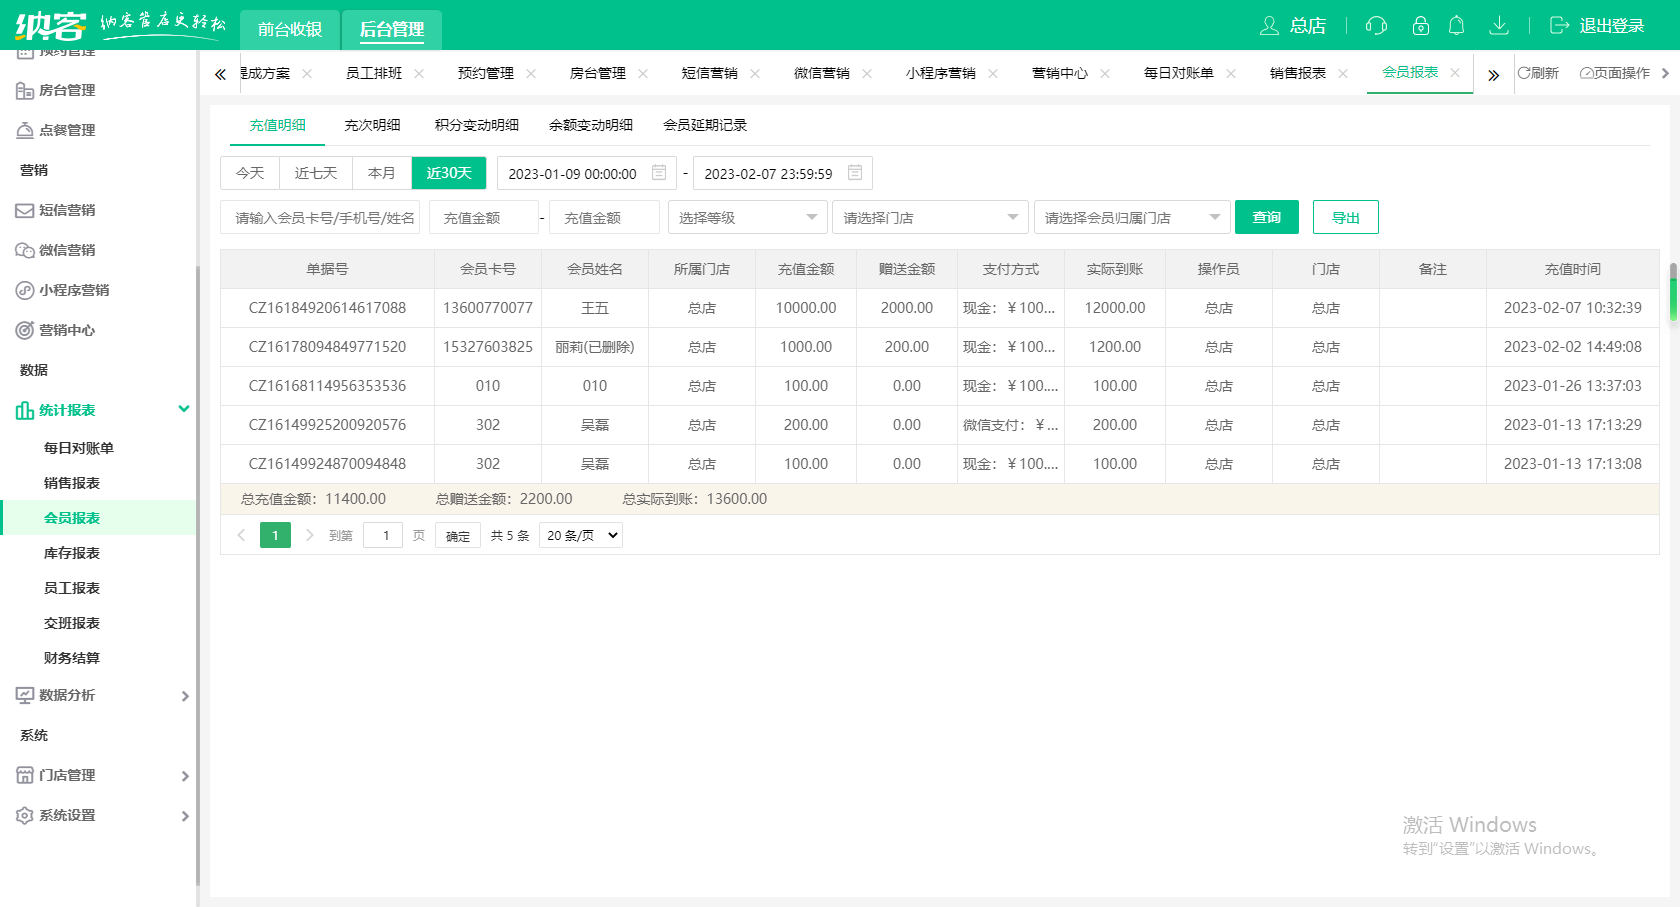Open the 页面操作 menu
Viewport: 1680px width, 907px height.
point(1615,73)
